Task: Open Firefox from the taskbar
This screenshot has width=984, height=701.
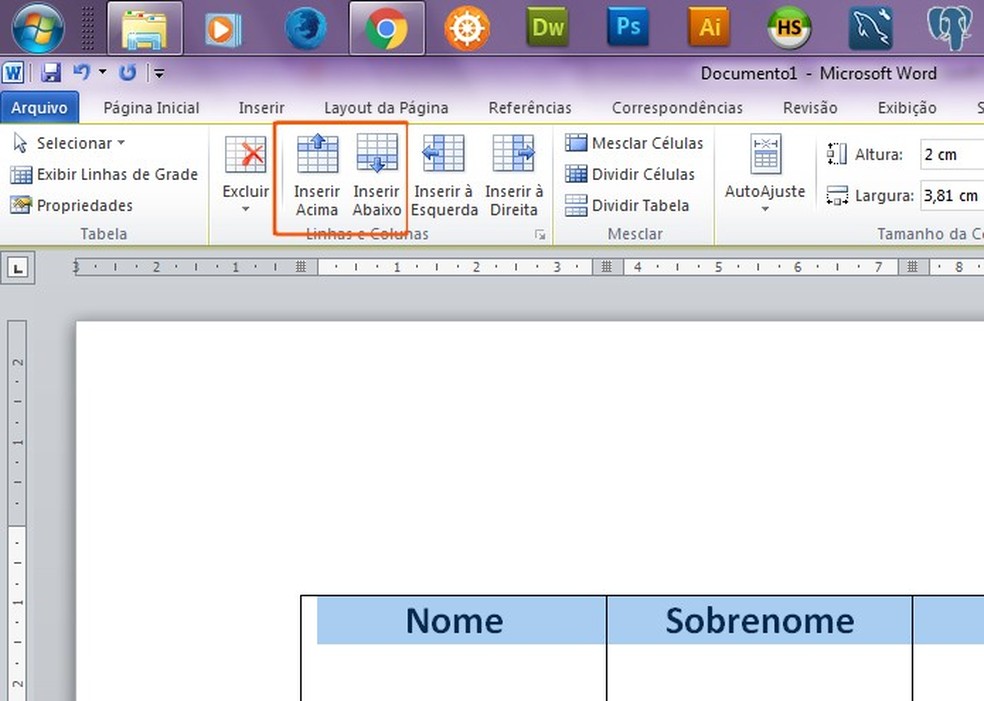Action: click(305, 28)
